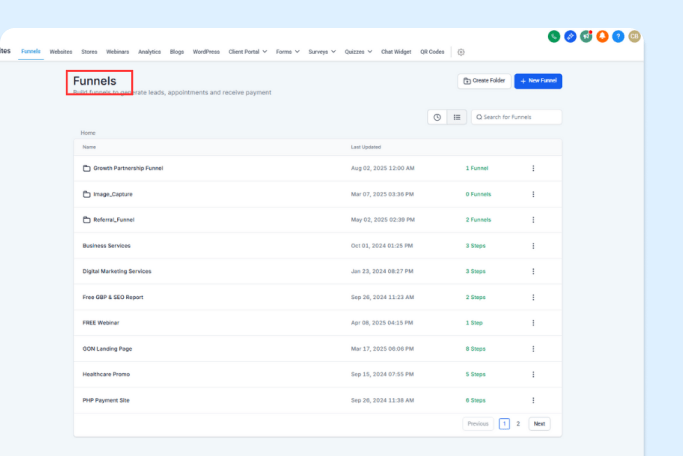The height and width of the screenshot is (456, 683).
Task: Click the Create Folder button
Action: 483,80
